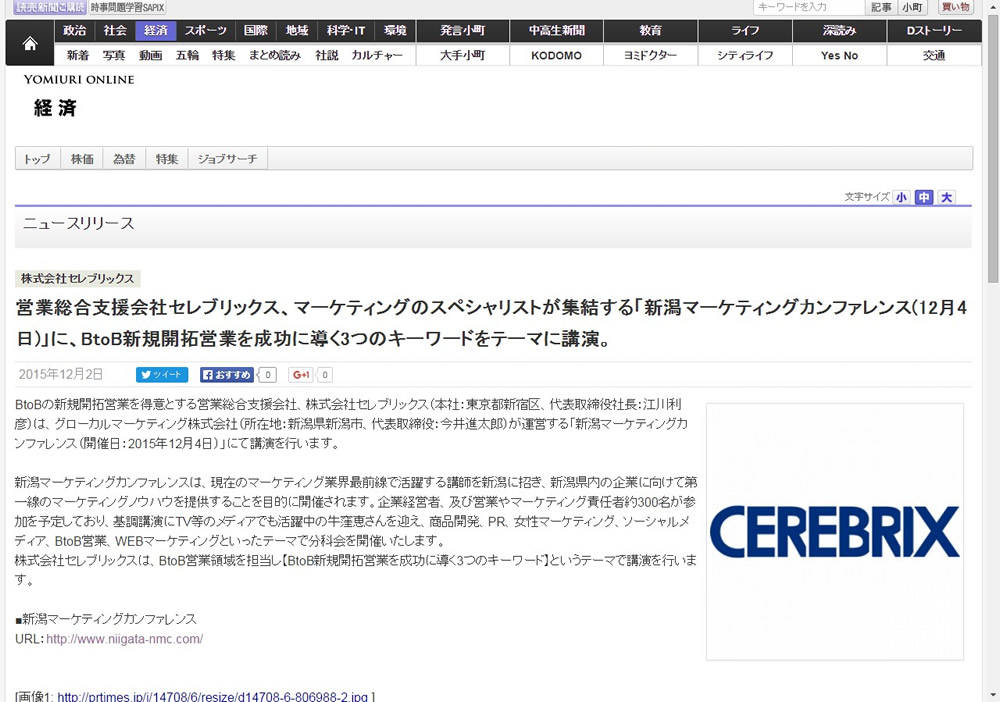This screenshot has width=1000, height=702.
Task: Click the 読売新聞ご購読 banner link
Action: click(x=50, y=7)
